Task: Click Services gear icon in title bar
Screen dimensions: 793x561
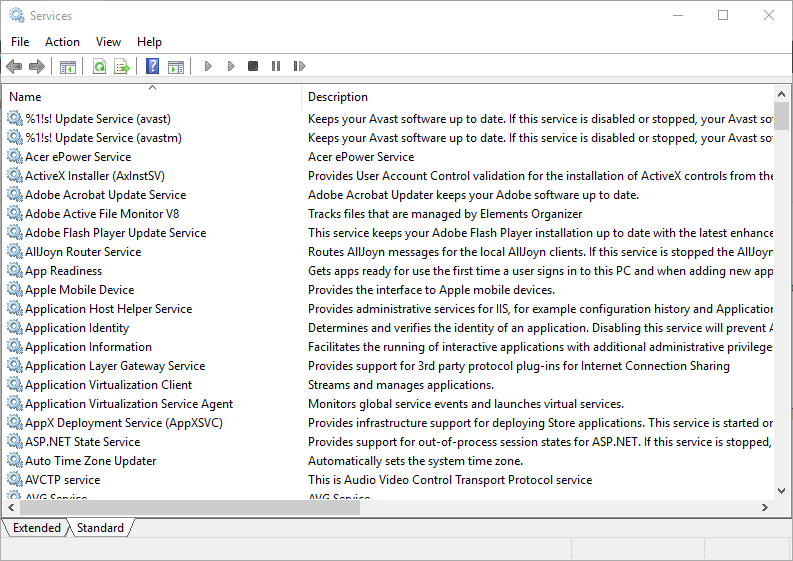Action: [17, 16]
